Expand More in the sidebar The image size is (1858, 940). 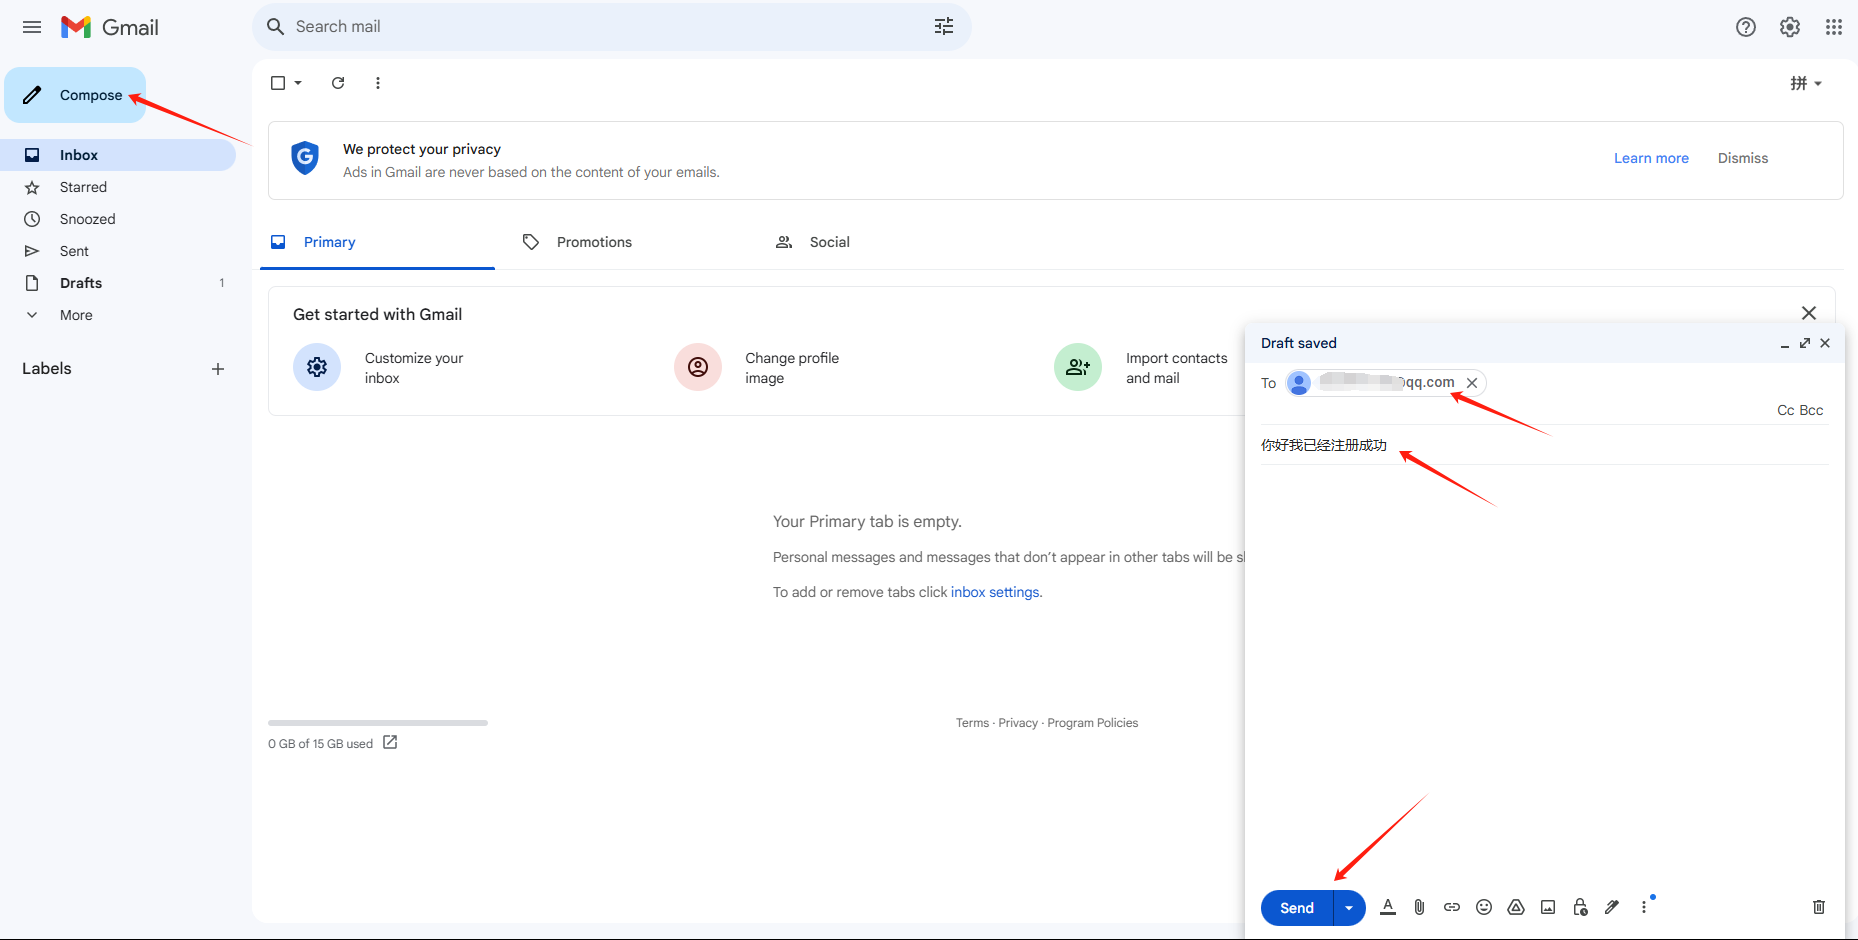tap(76, 315)
